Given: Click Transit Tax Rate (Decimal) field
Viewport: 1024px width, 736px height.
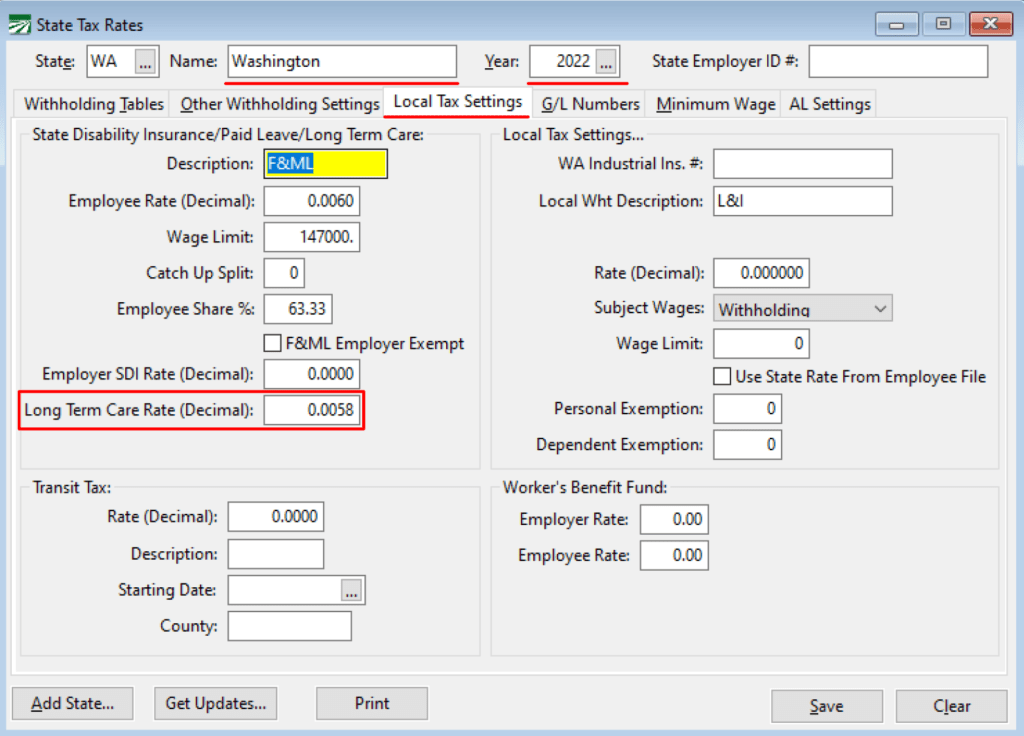Looking at the screenshot, I should [x=276, y=517].
